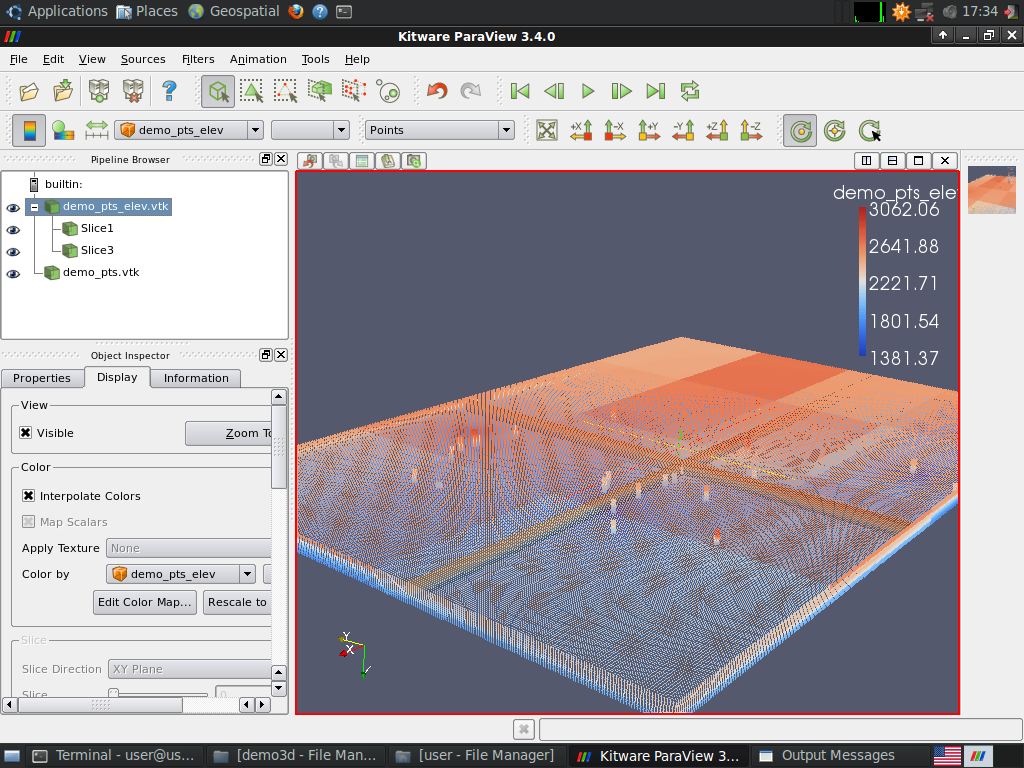Undo the camera move above the render view
This screenshot has height=768, width=1024.
point(310,160)
